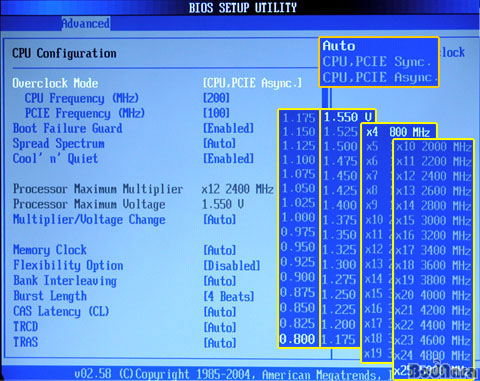Select the CPU Frequency value field
Viewport: 480px width, 381px height.
[x=216, y=98]
